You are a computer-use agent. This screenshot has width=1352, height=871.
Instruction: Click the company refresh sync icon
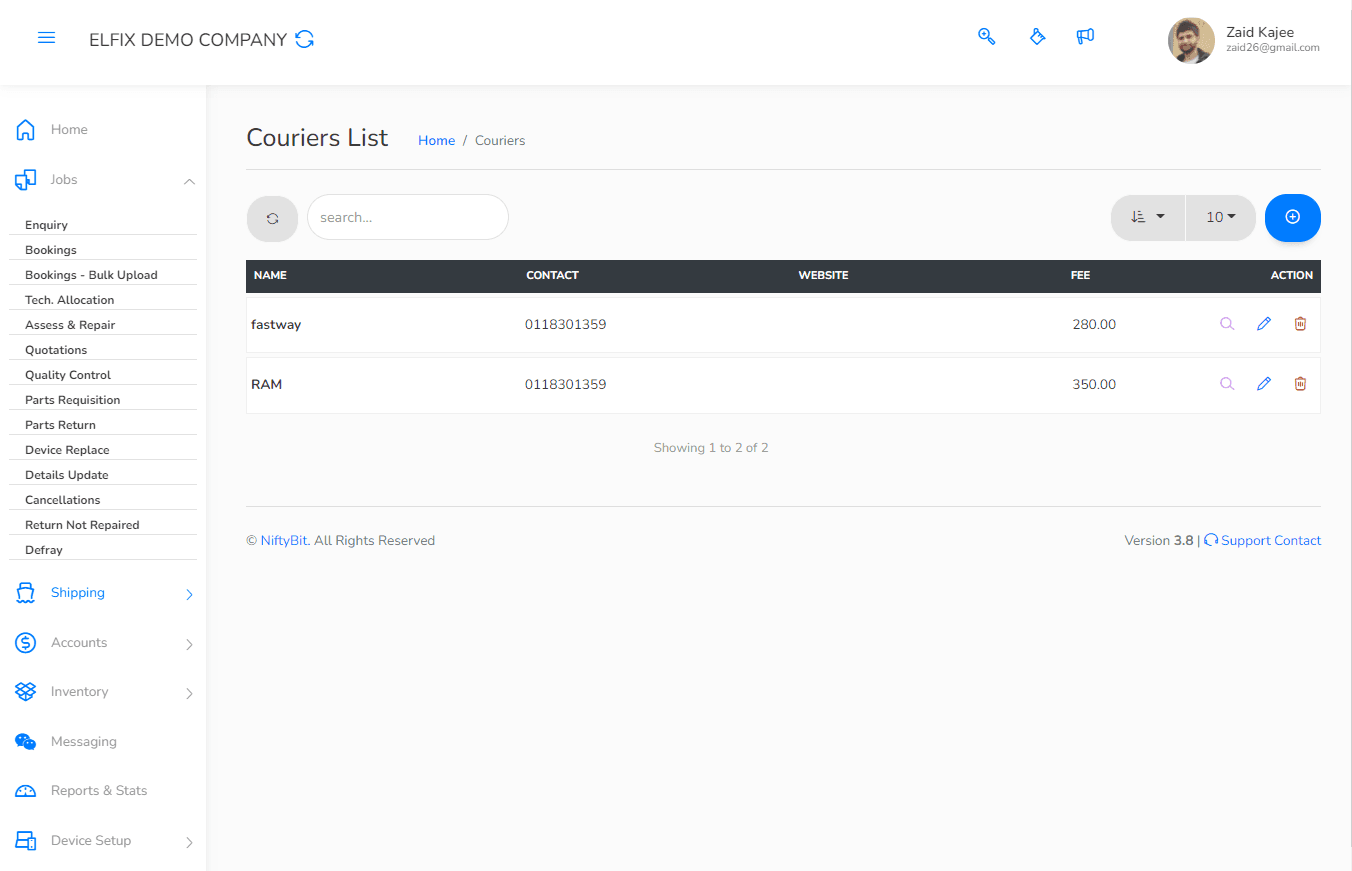305,39
